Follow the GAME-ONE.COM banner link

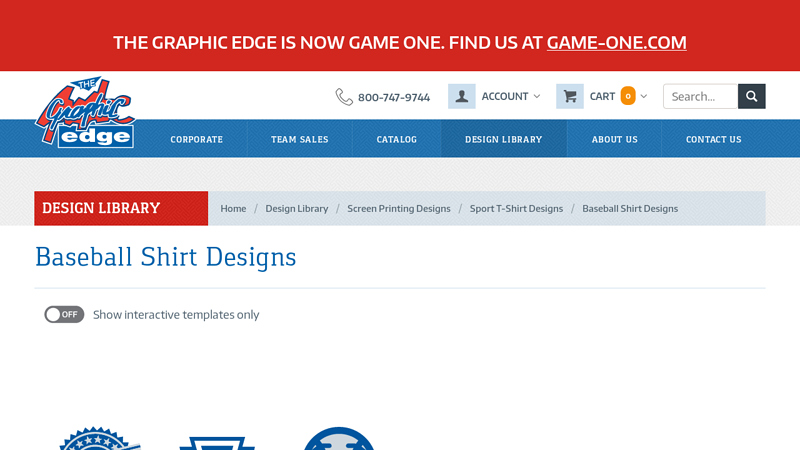coord(616,42)
